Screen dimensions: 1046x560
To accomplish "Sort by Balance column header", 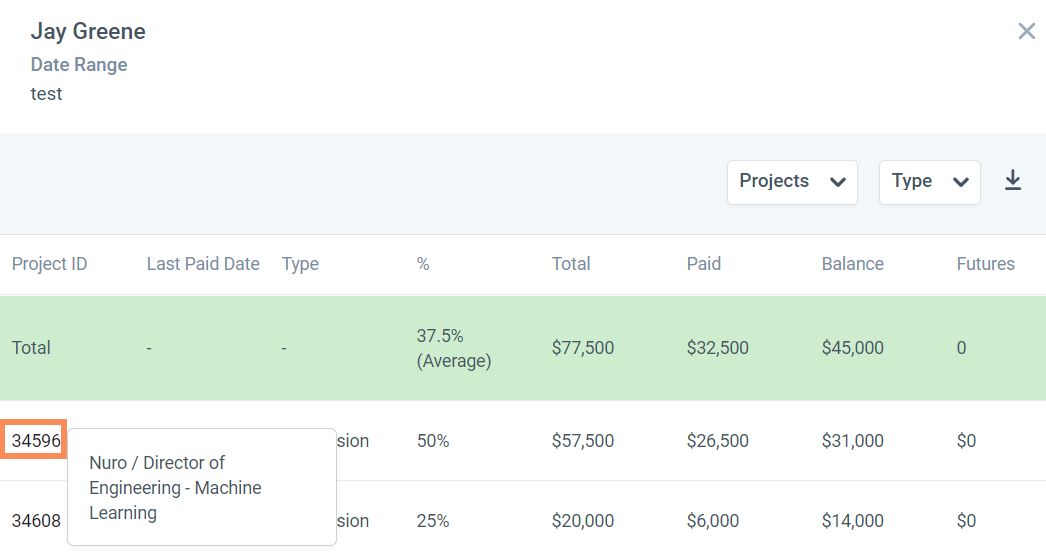I will click(853, 264).
